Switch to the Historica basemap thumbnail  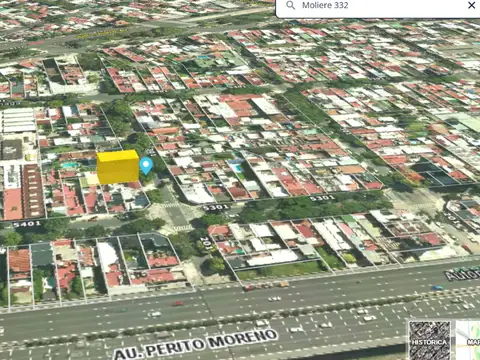coord(429,340)
